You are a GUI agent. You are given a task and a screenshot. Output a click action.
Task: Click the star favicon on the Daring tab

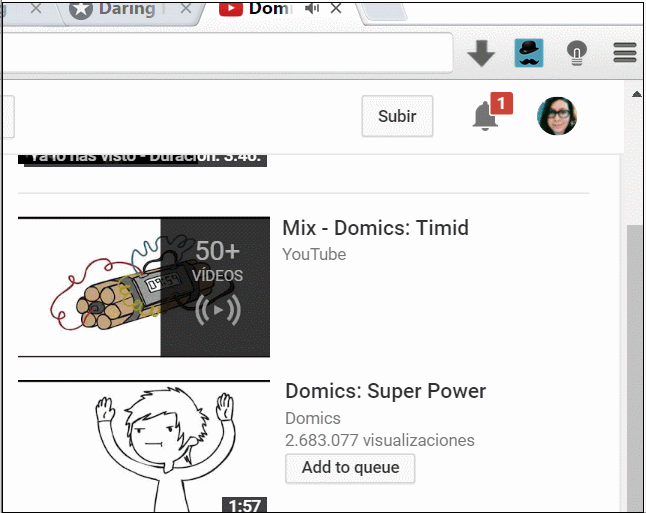81,10
